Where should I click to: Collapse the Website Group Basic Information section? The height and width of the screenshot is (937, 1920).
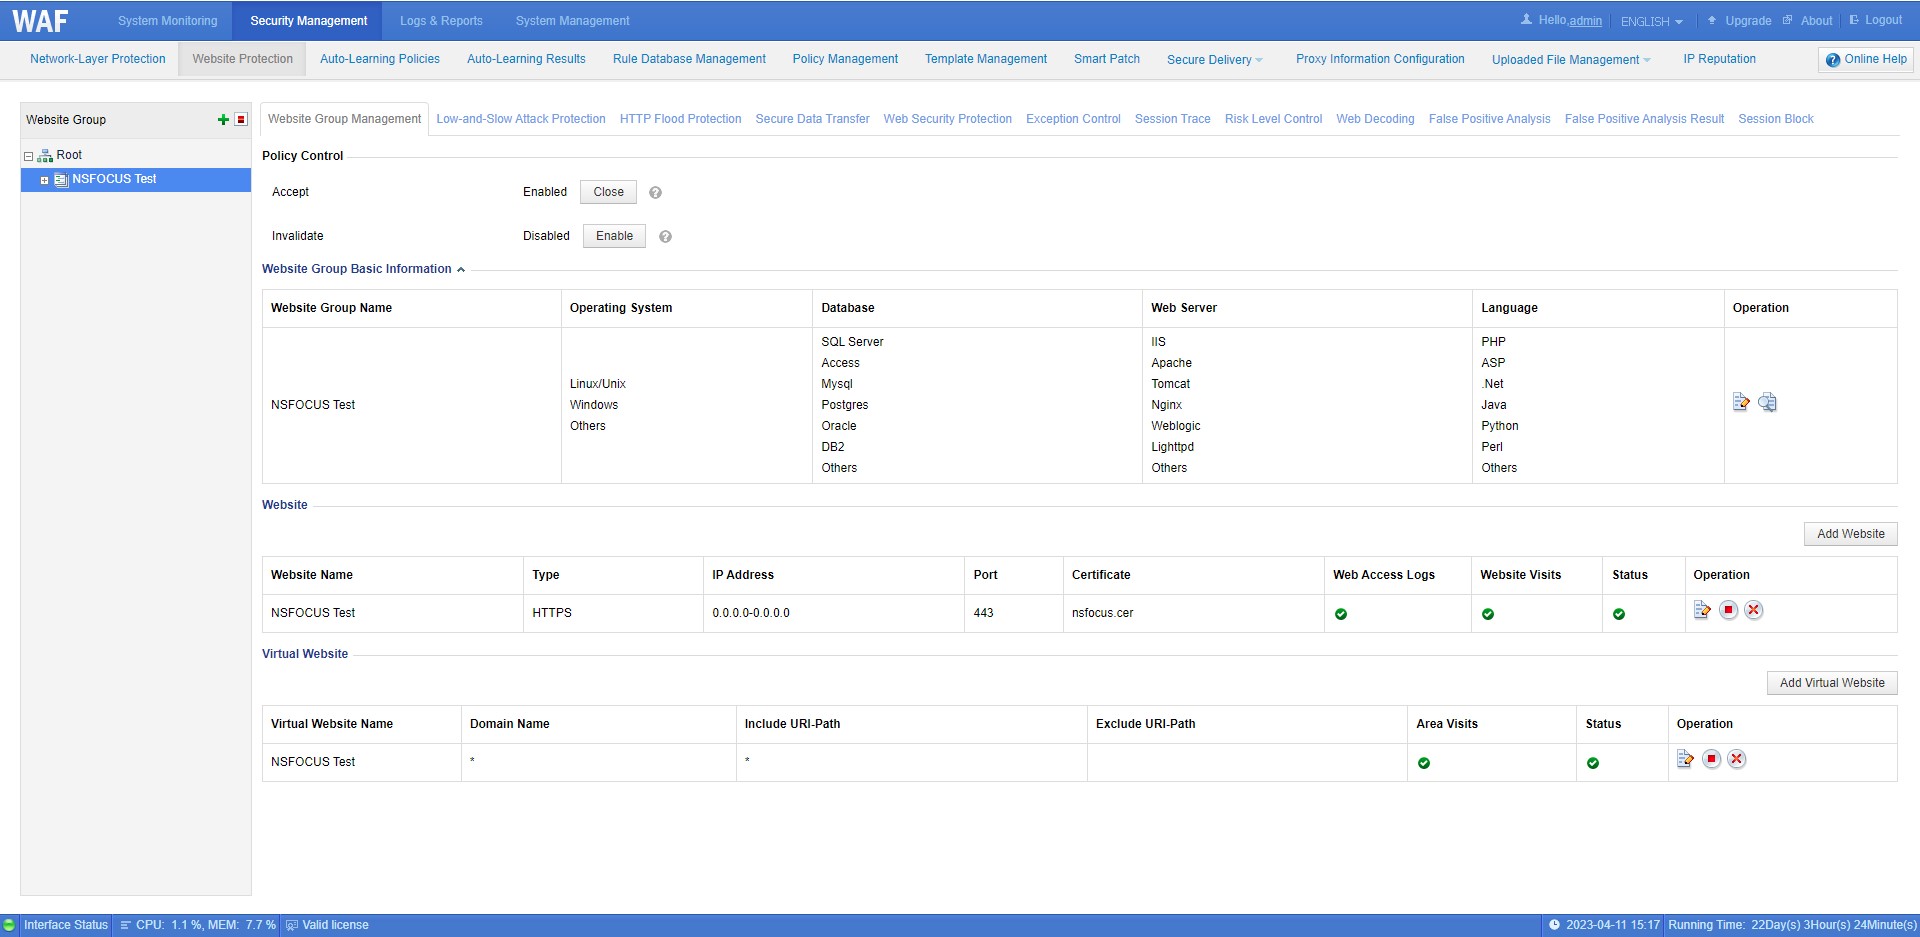(x=461, y=270)
